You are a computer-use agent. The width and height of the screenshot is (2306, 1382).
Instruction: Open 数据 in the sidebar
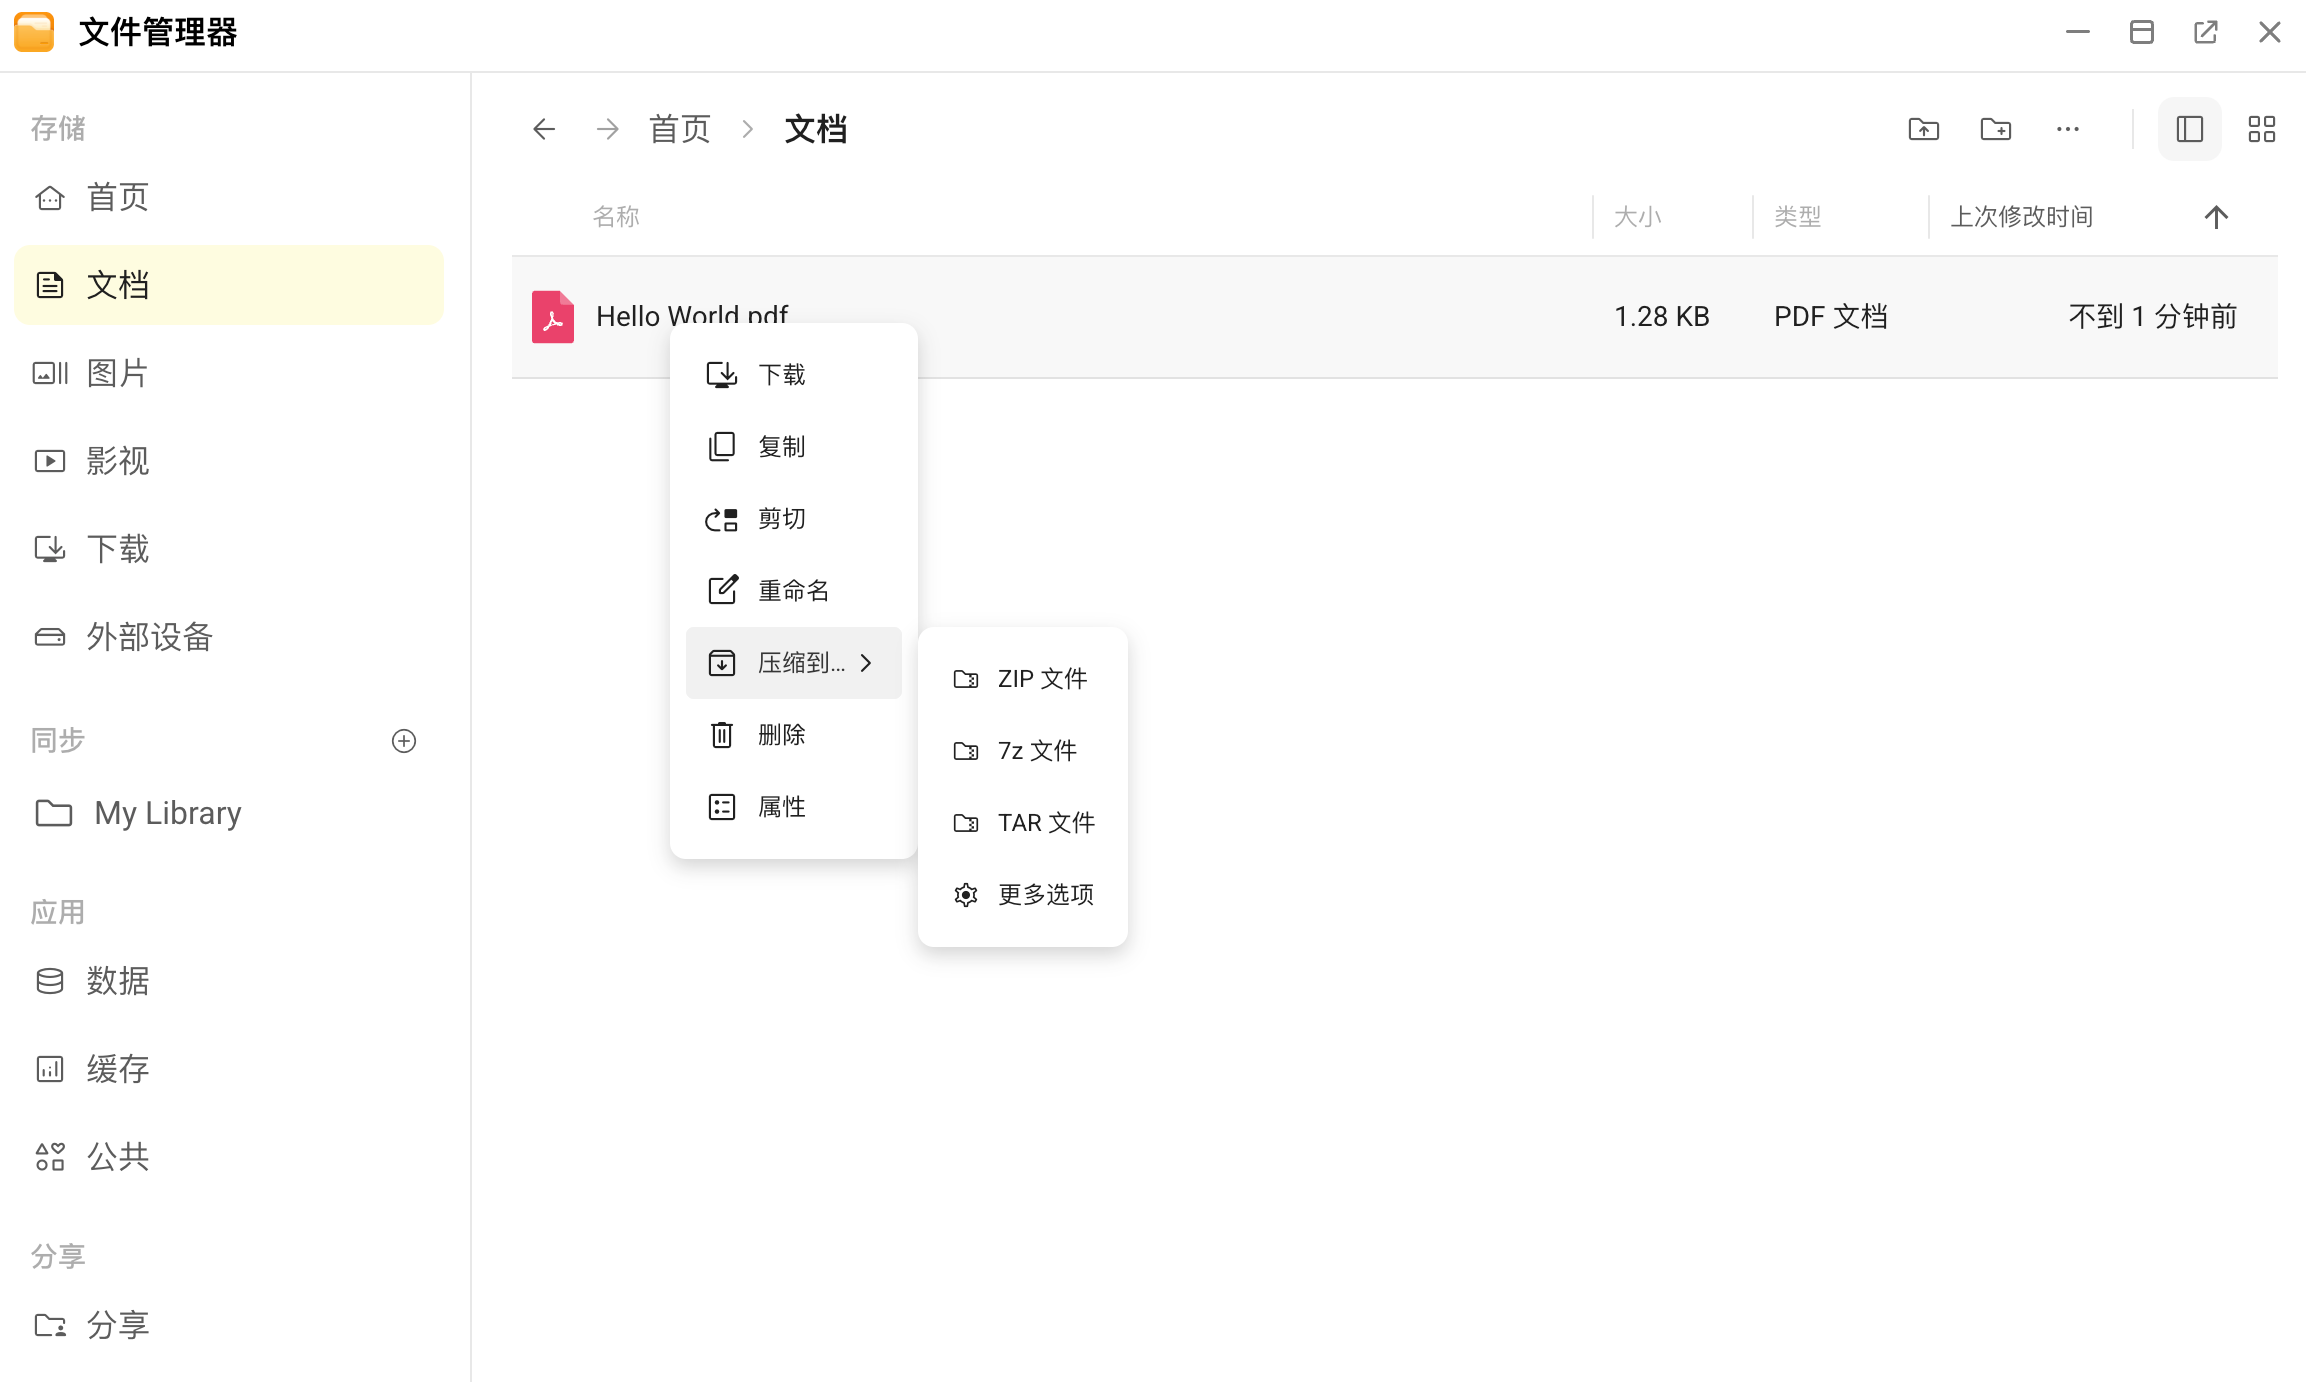(x=229, y=981)
